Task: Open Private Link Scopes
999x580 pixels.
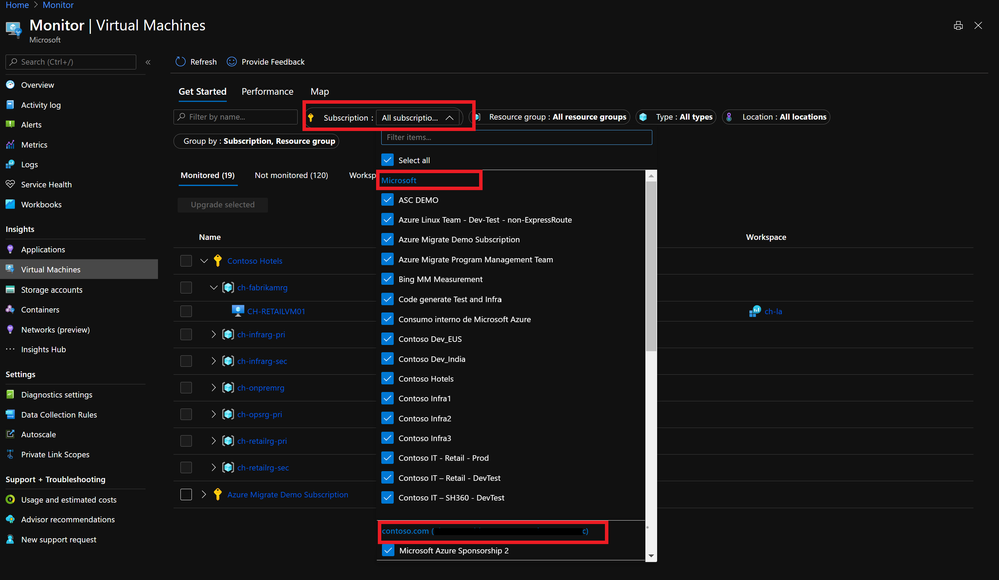Action: coord(55,455)
